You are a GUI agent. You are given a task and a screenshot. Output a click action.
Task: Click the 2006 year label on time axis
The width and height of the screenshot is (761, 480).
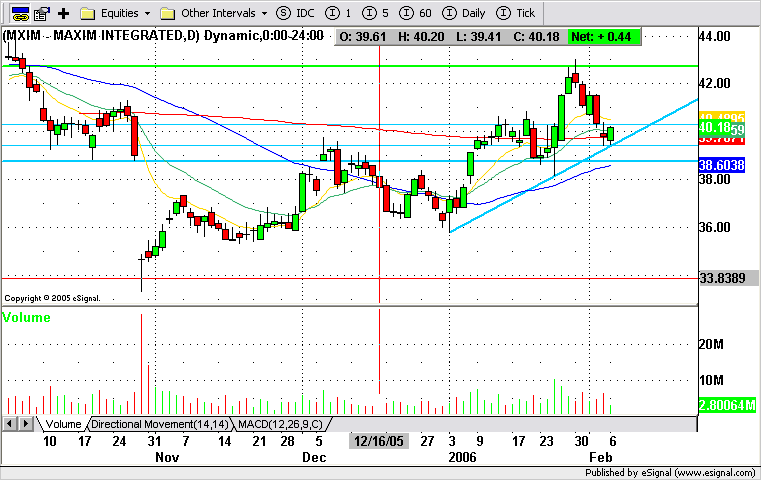point(463,457)
